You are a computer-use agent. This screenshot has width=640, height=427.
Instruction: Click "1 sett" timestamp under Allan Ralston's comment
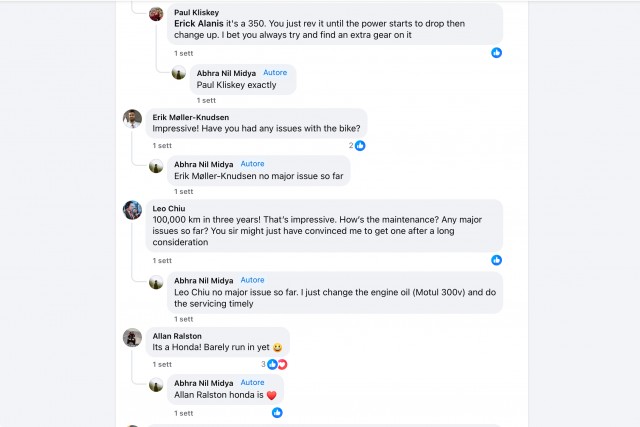click(161, 365)
